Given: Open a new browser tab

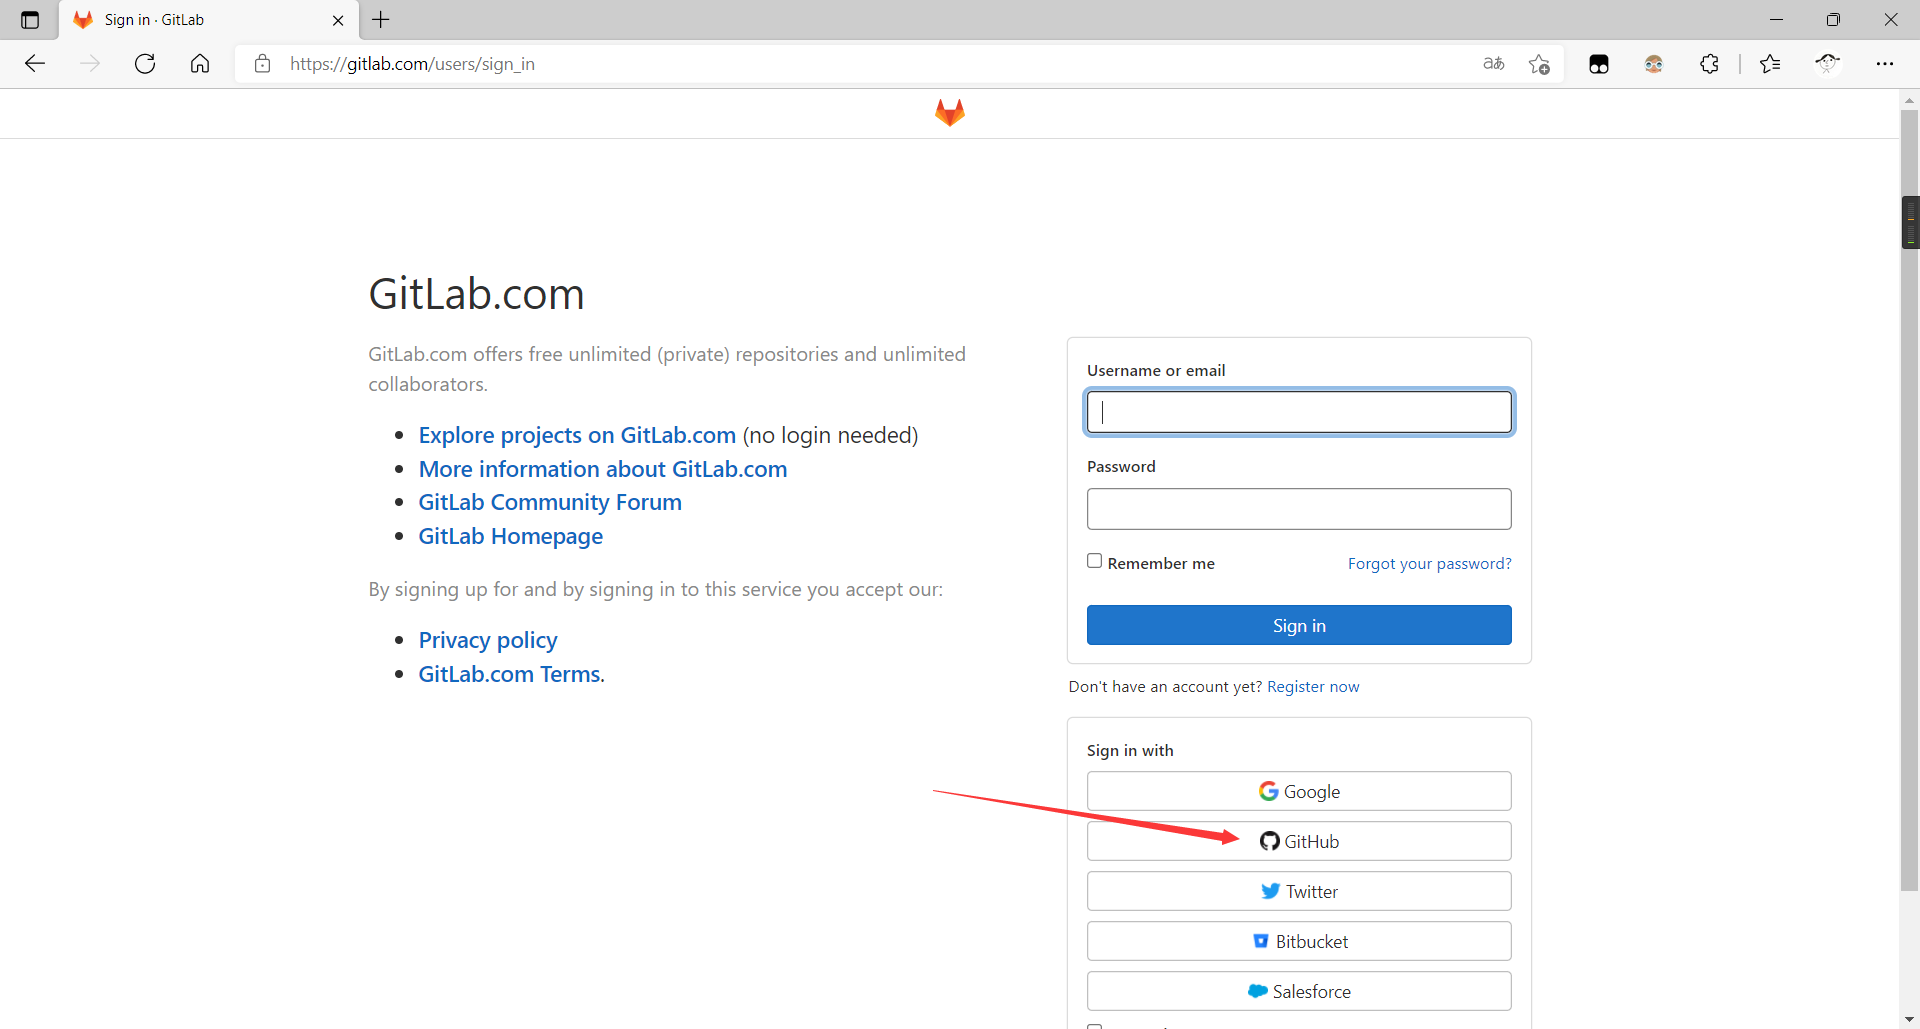Looking at the screenshot, I should pyautogui.click(x=381, y=20).
